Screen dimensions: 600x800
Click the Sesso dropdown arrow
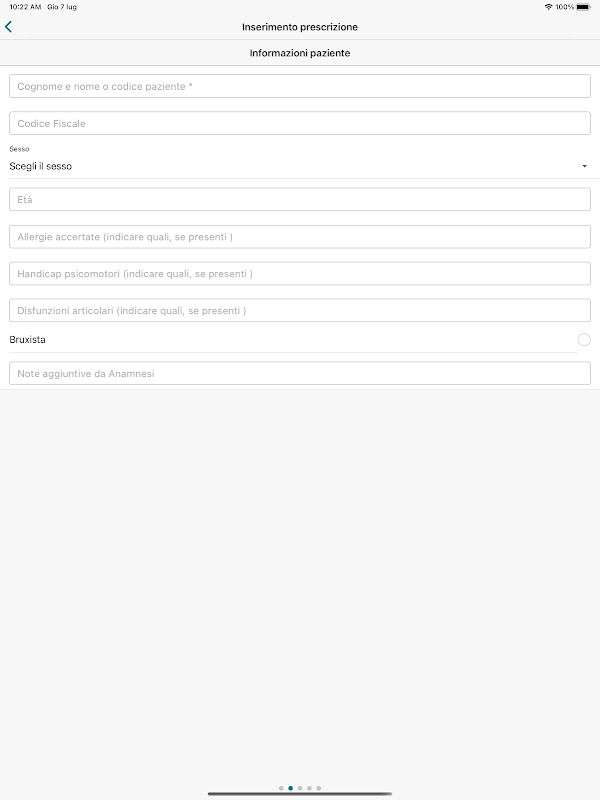[584, 166]
